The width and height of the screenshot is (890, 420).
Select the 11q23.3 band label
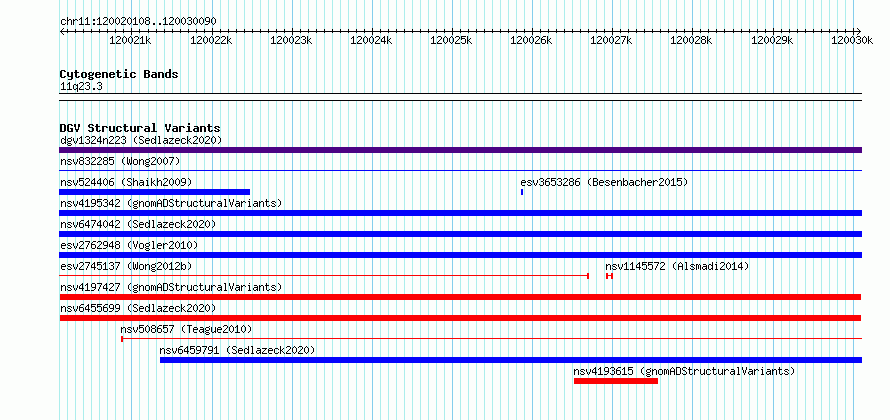pyautogui.click(x=81, y=87)
